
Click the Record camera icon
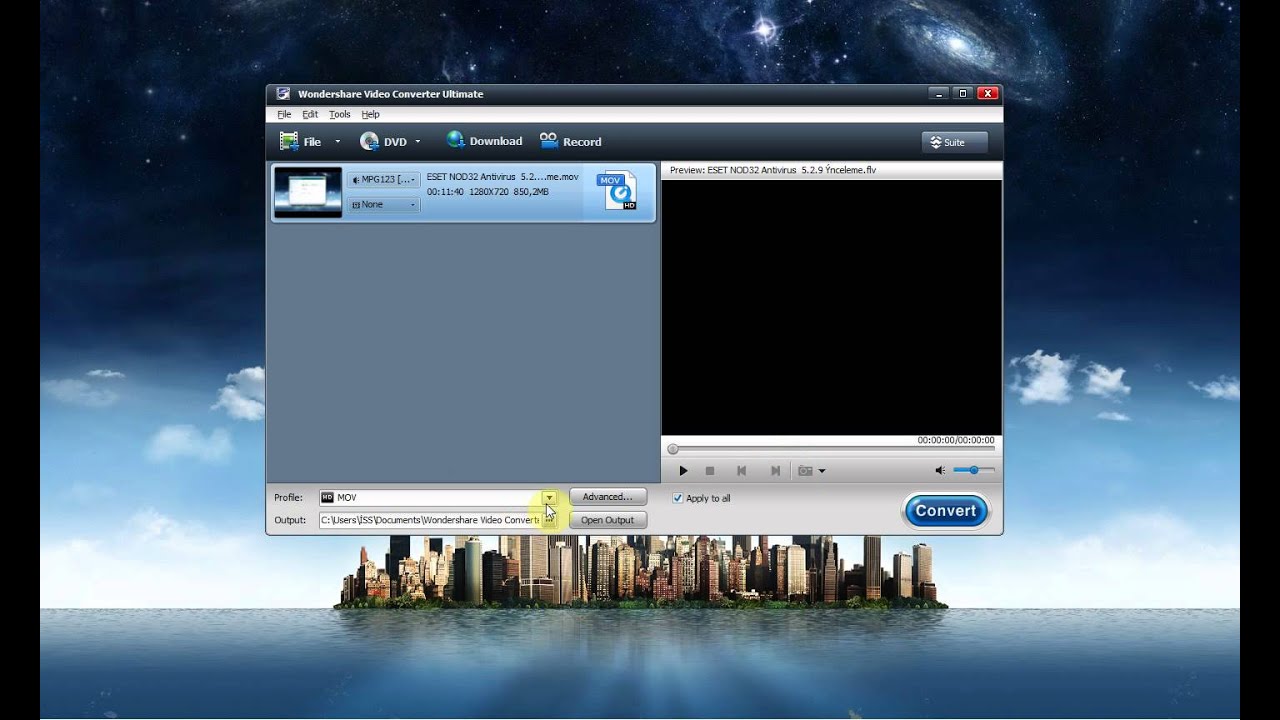point(548,140)
